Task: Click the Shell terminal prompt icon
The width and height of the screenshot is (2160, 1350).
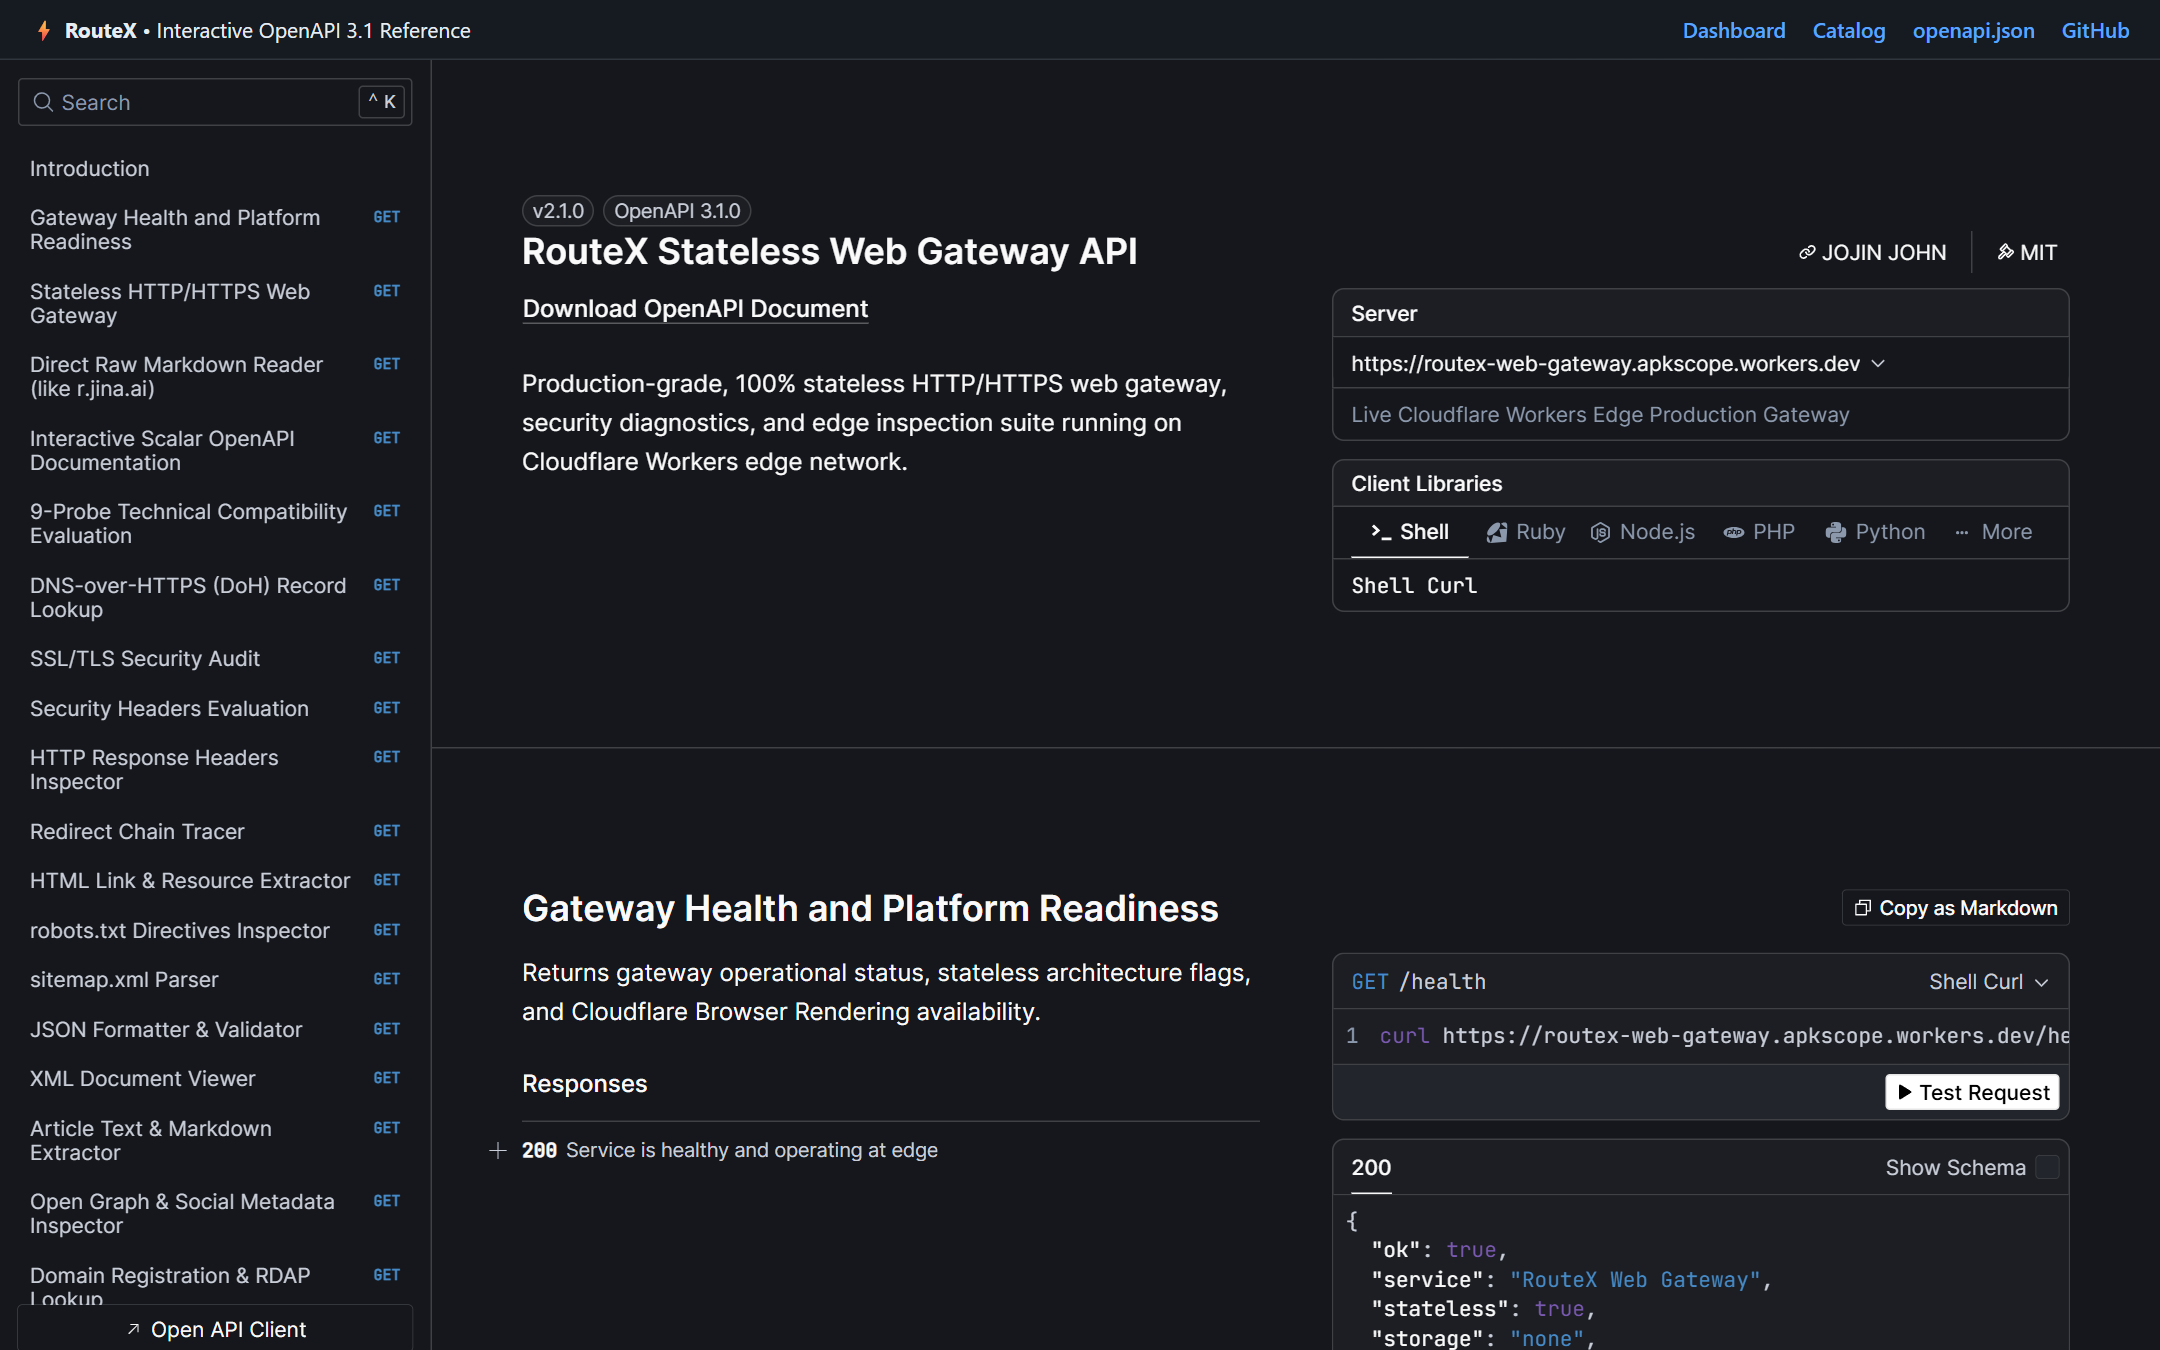Action: coord(1381,532)
